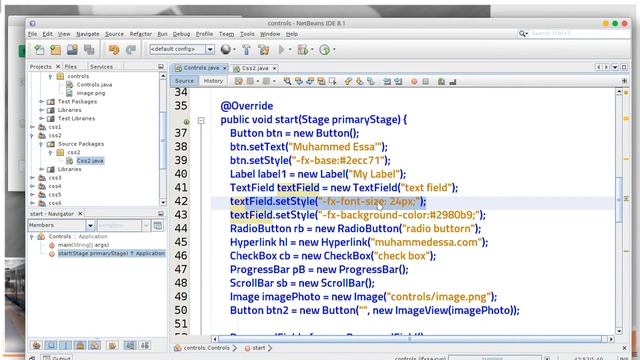Screen dimensions: 640x360
Task: Click Projects tree scroll down arrow
Action: click(x=163, y=202)
